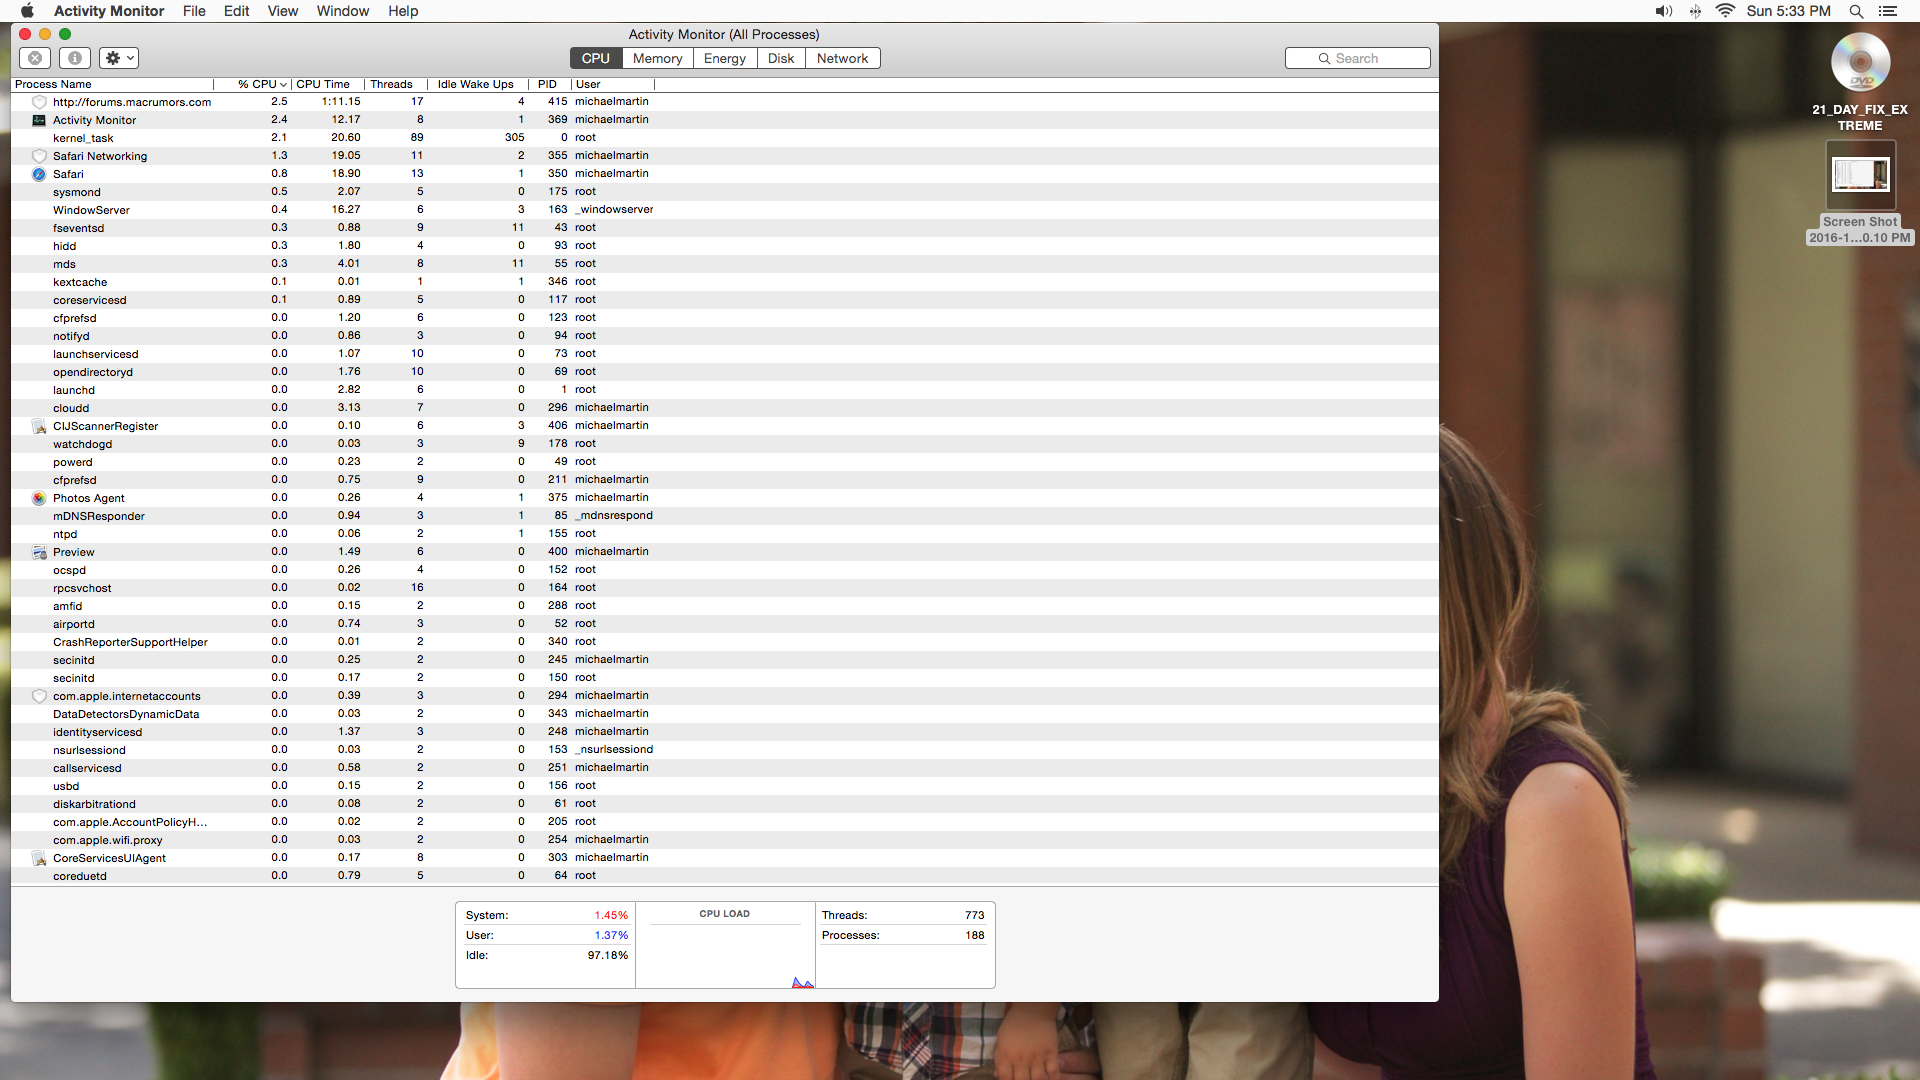Image resolution: width=1920 pixels, height=1080 pixels.
Task: Select the WindowServer process row
Action: (x=725, y=210)
